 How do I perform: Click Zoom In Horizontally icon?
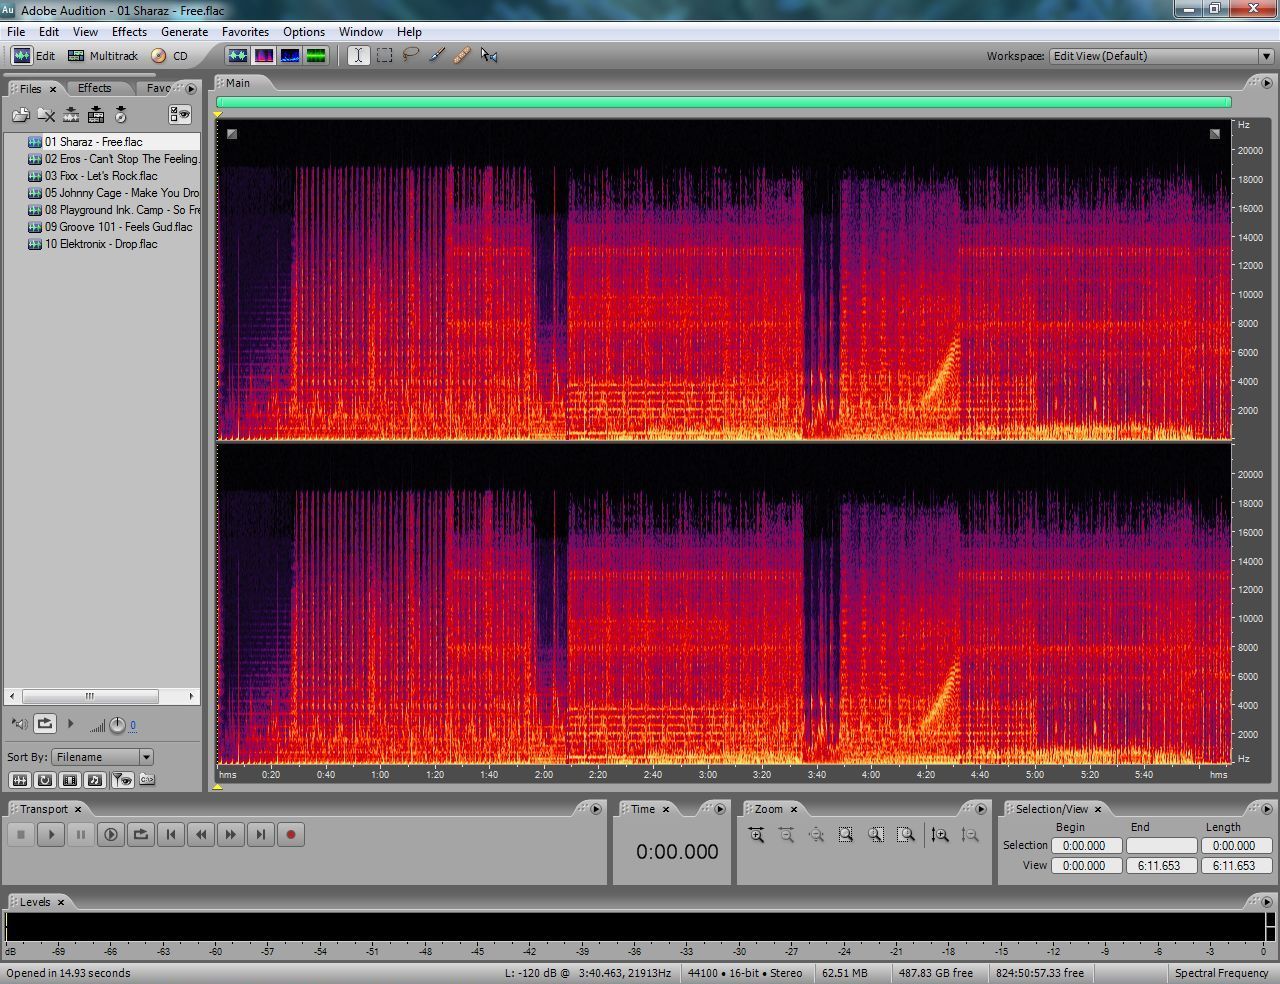pyautogui.click(x=756, y=835)
